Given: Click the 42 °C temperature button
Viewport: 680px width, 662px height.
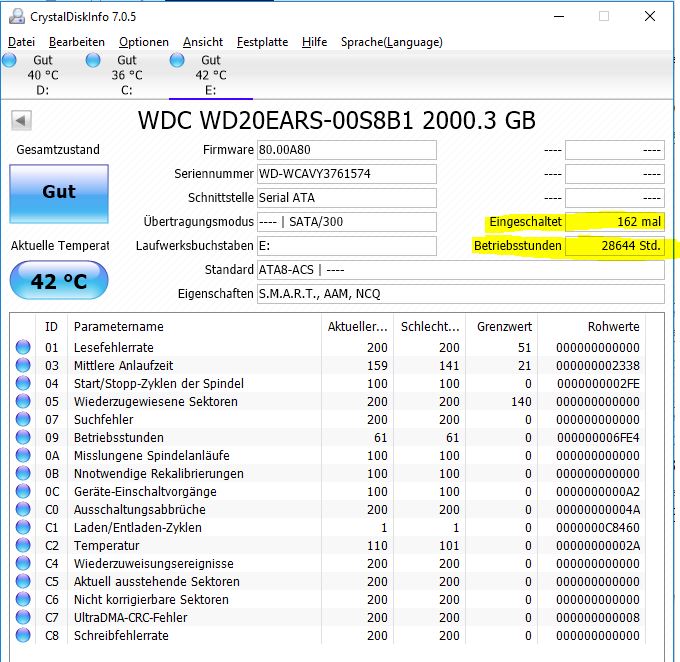Looking at the screenshot, I should [x=59, y=280].
